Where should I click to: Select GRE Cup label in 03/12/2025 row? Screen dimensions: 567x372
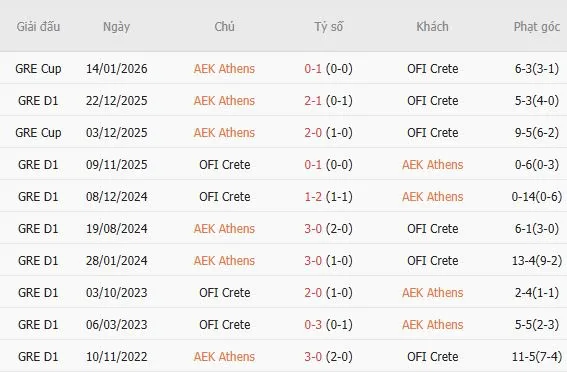click(38, 133)
